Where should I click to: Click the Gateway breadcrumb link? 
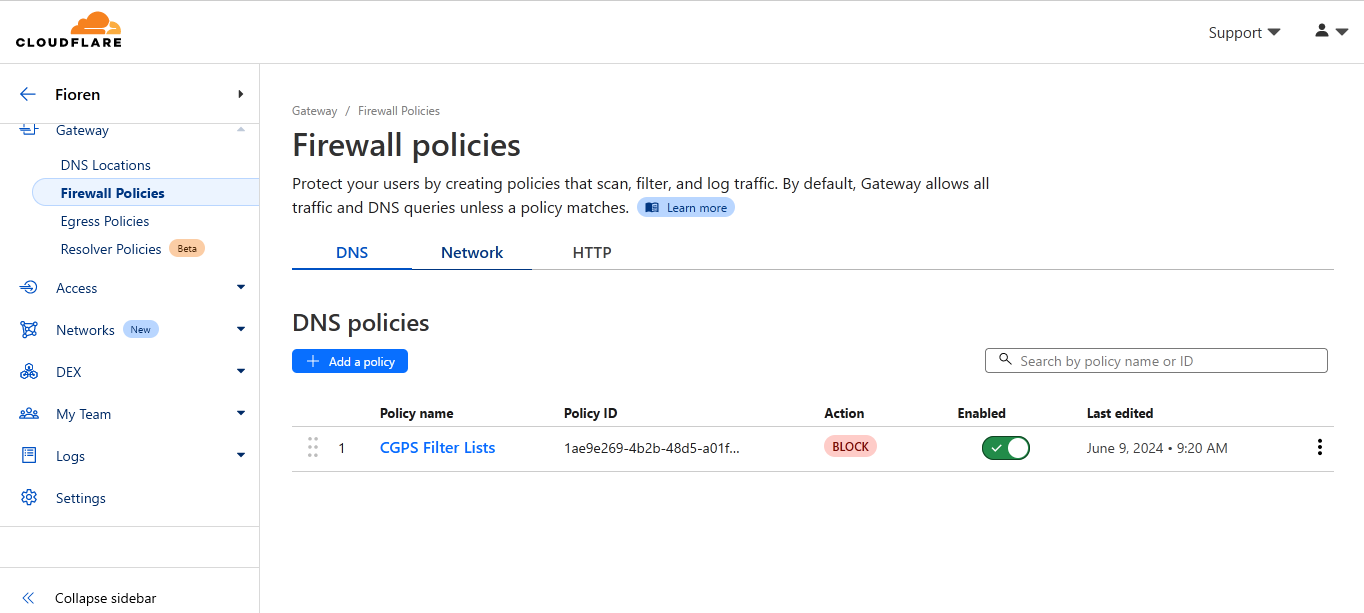coord(315,111)
